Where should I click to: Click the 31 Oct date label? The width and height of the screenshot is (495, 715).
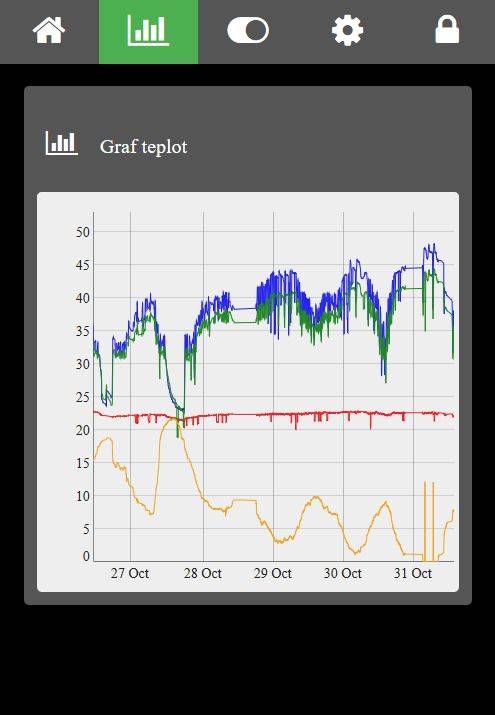click(x=413, y=573)
